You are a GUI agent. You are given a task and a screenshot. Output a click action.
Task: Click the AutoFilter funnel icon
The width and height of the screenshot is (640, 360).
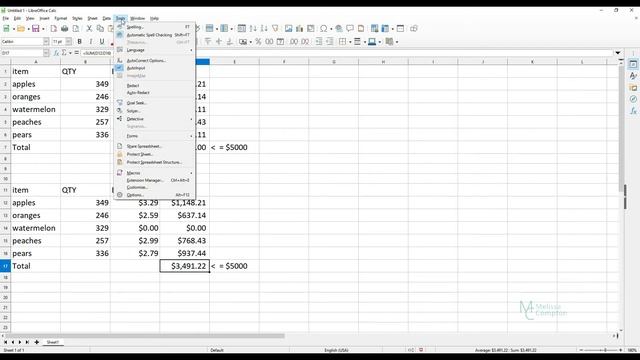(276, 29)
